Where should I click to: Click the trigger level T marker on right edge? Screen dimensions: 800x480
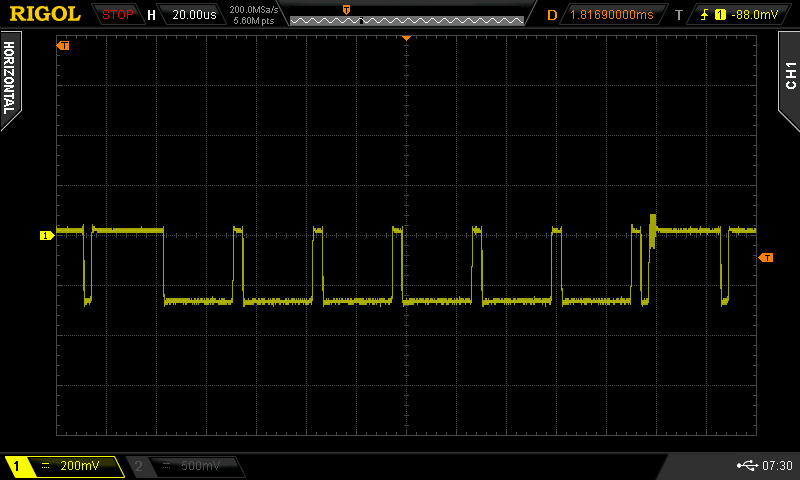[x=766, y=258]
